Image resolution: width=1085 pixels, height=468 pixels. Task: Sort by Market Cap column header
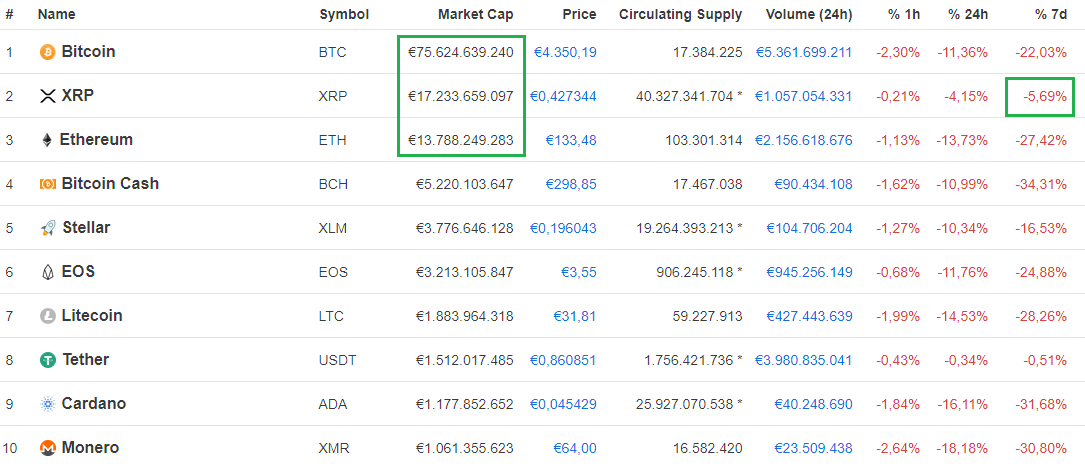476,14
